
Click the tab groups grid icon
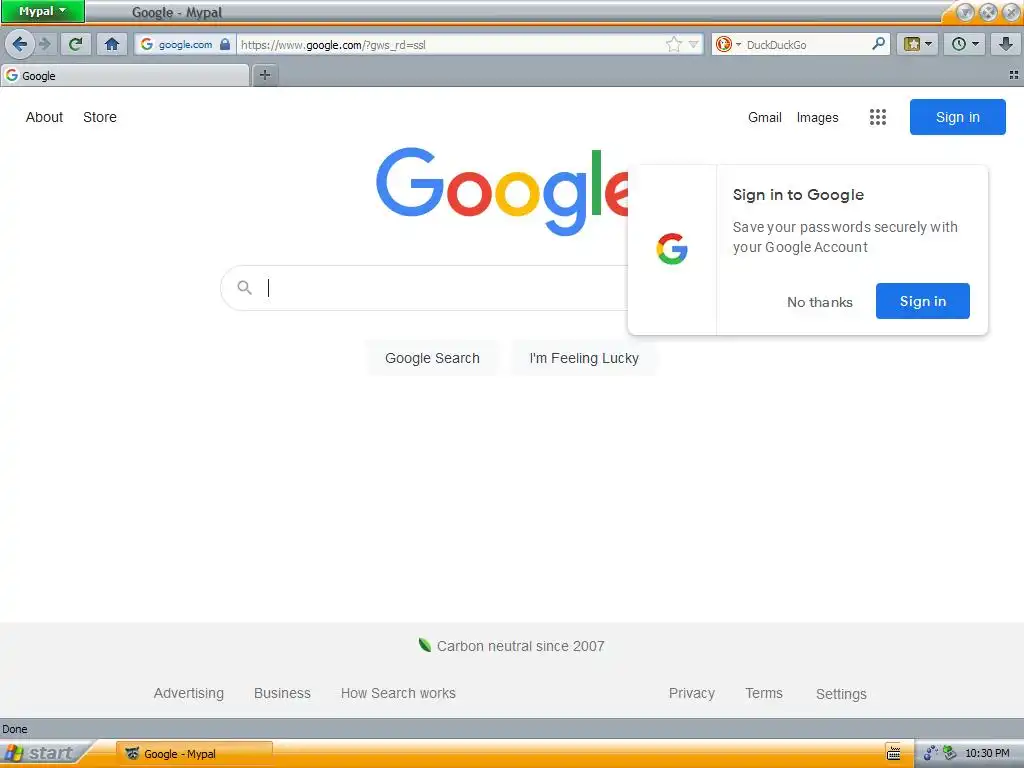point(1014,75)
